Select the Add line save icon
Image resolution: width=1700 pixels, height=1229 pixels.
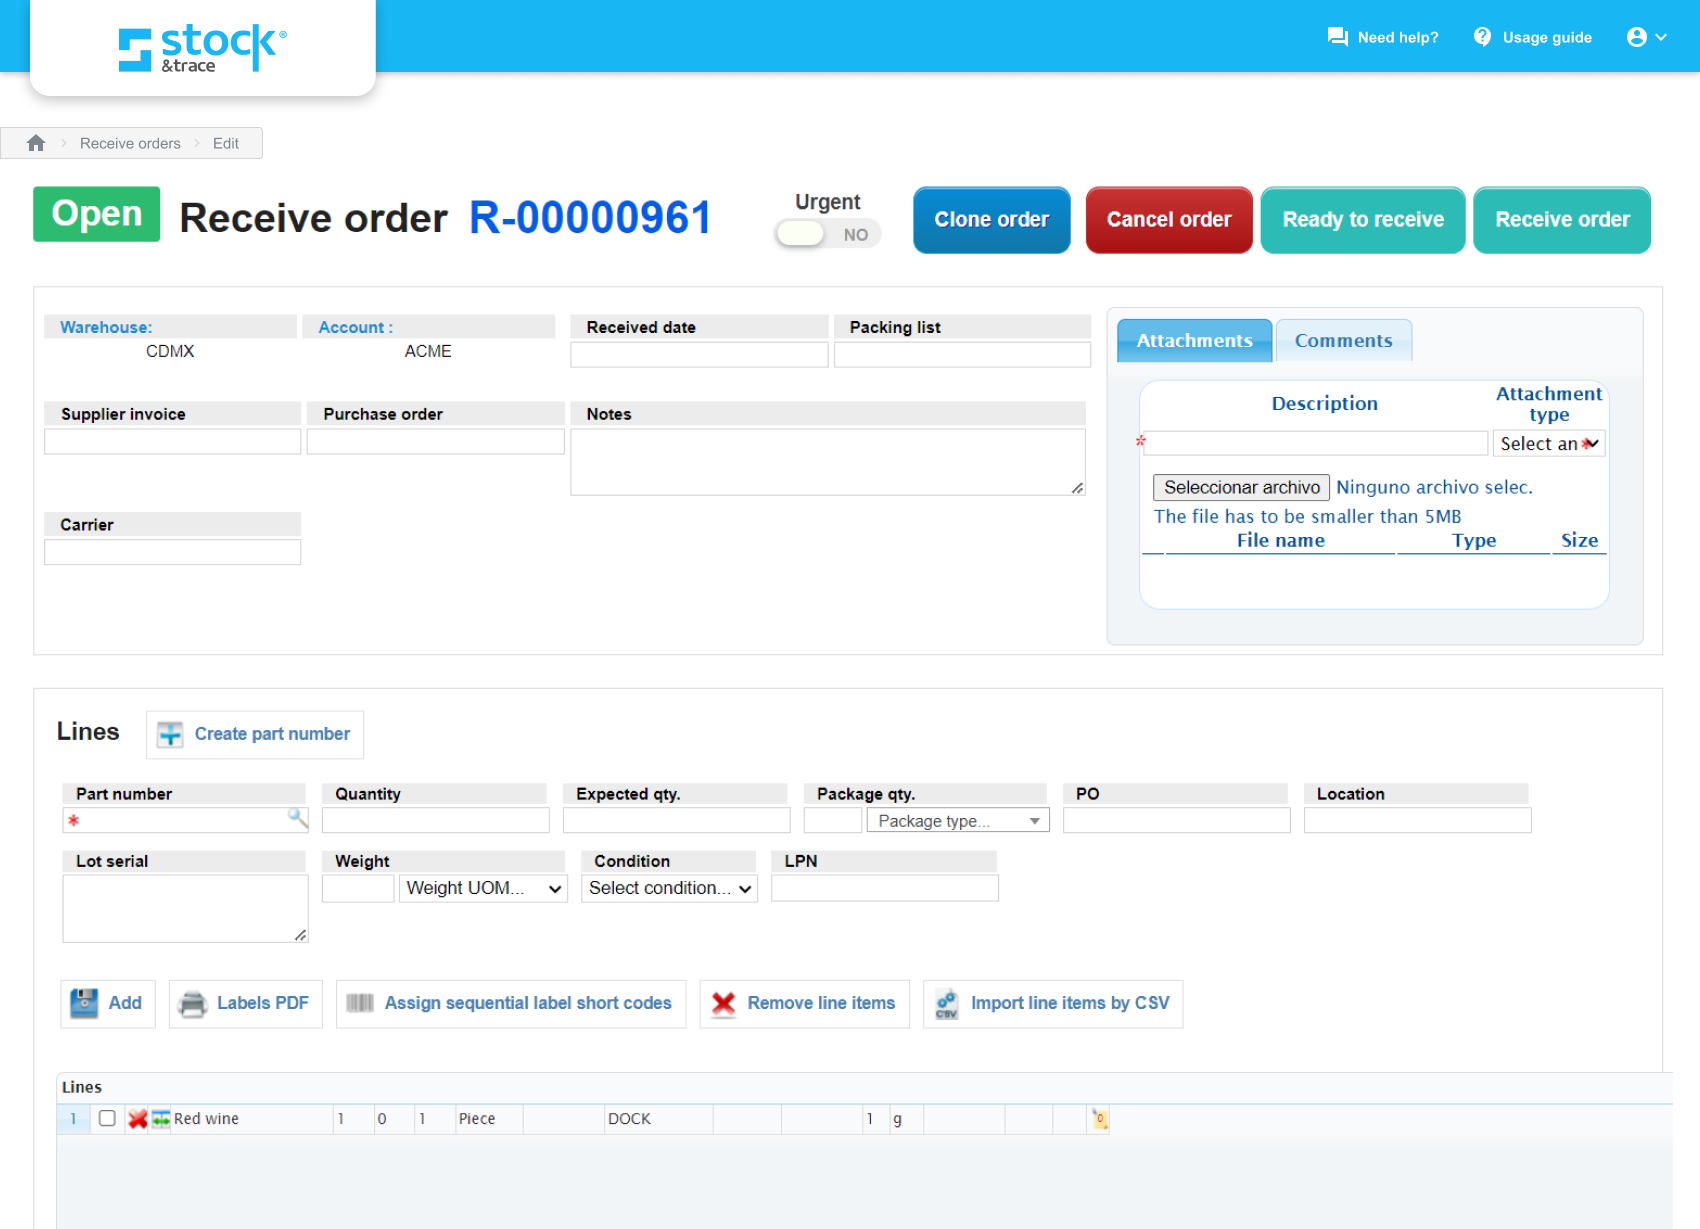point(84,1003)
